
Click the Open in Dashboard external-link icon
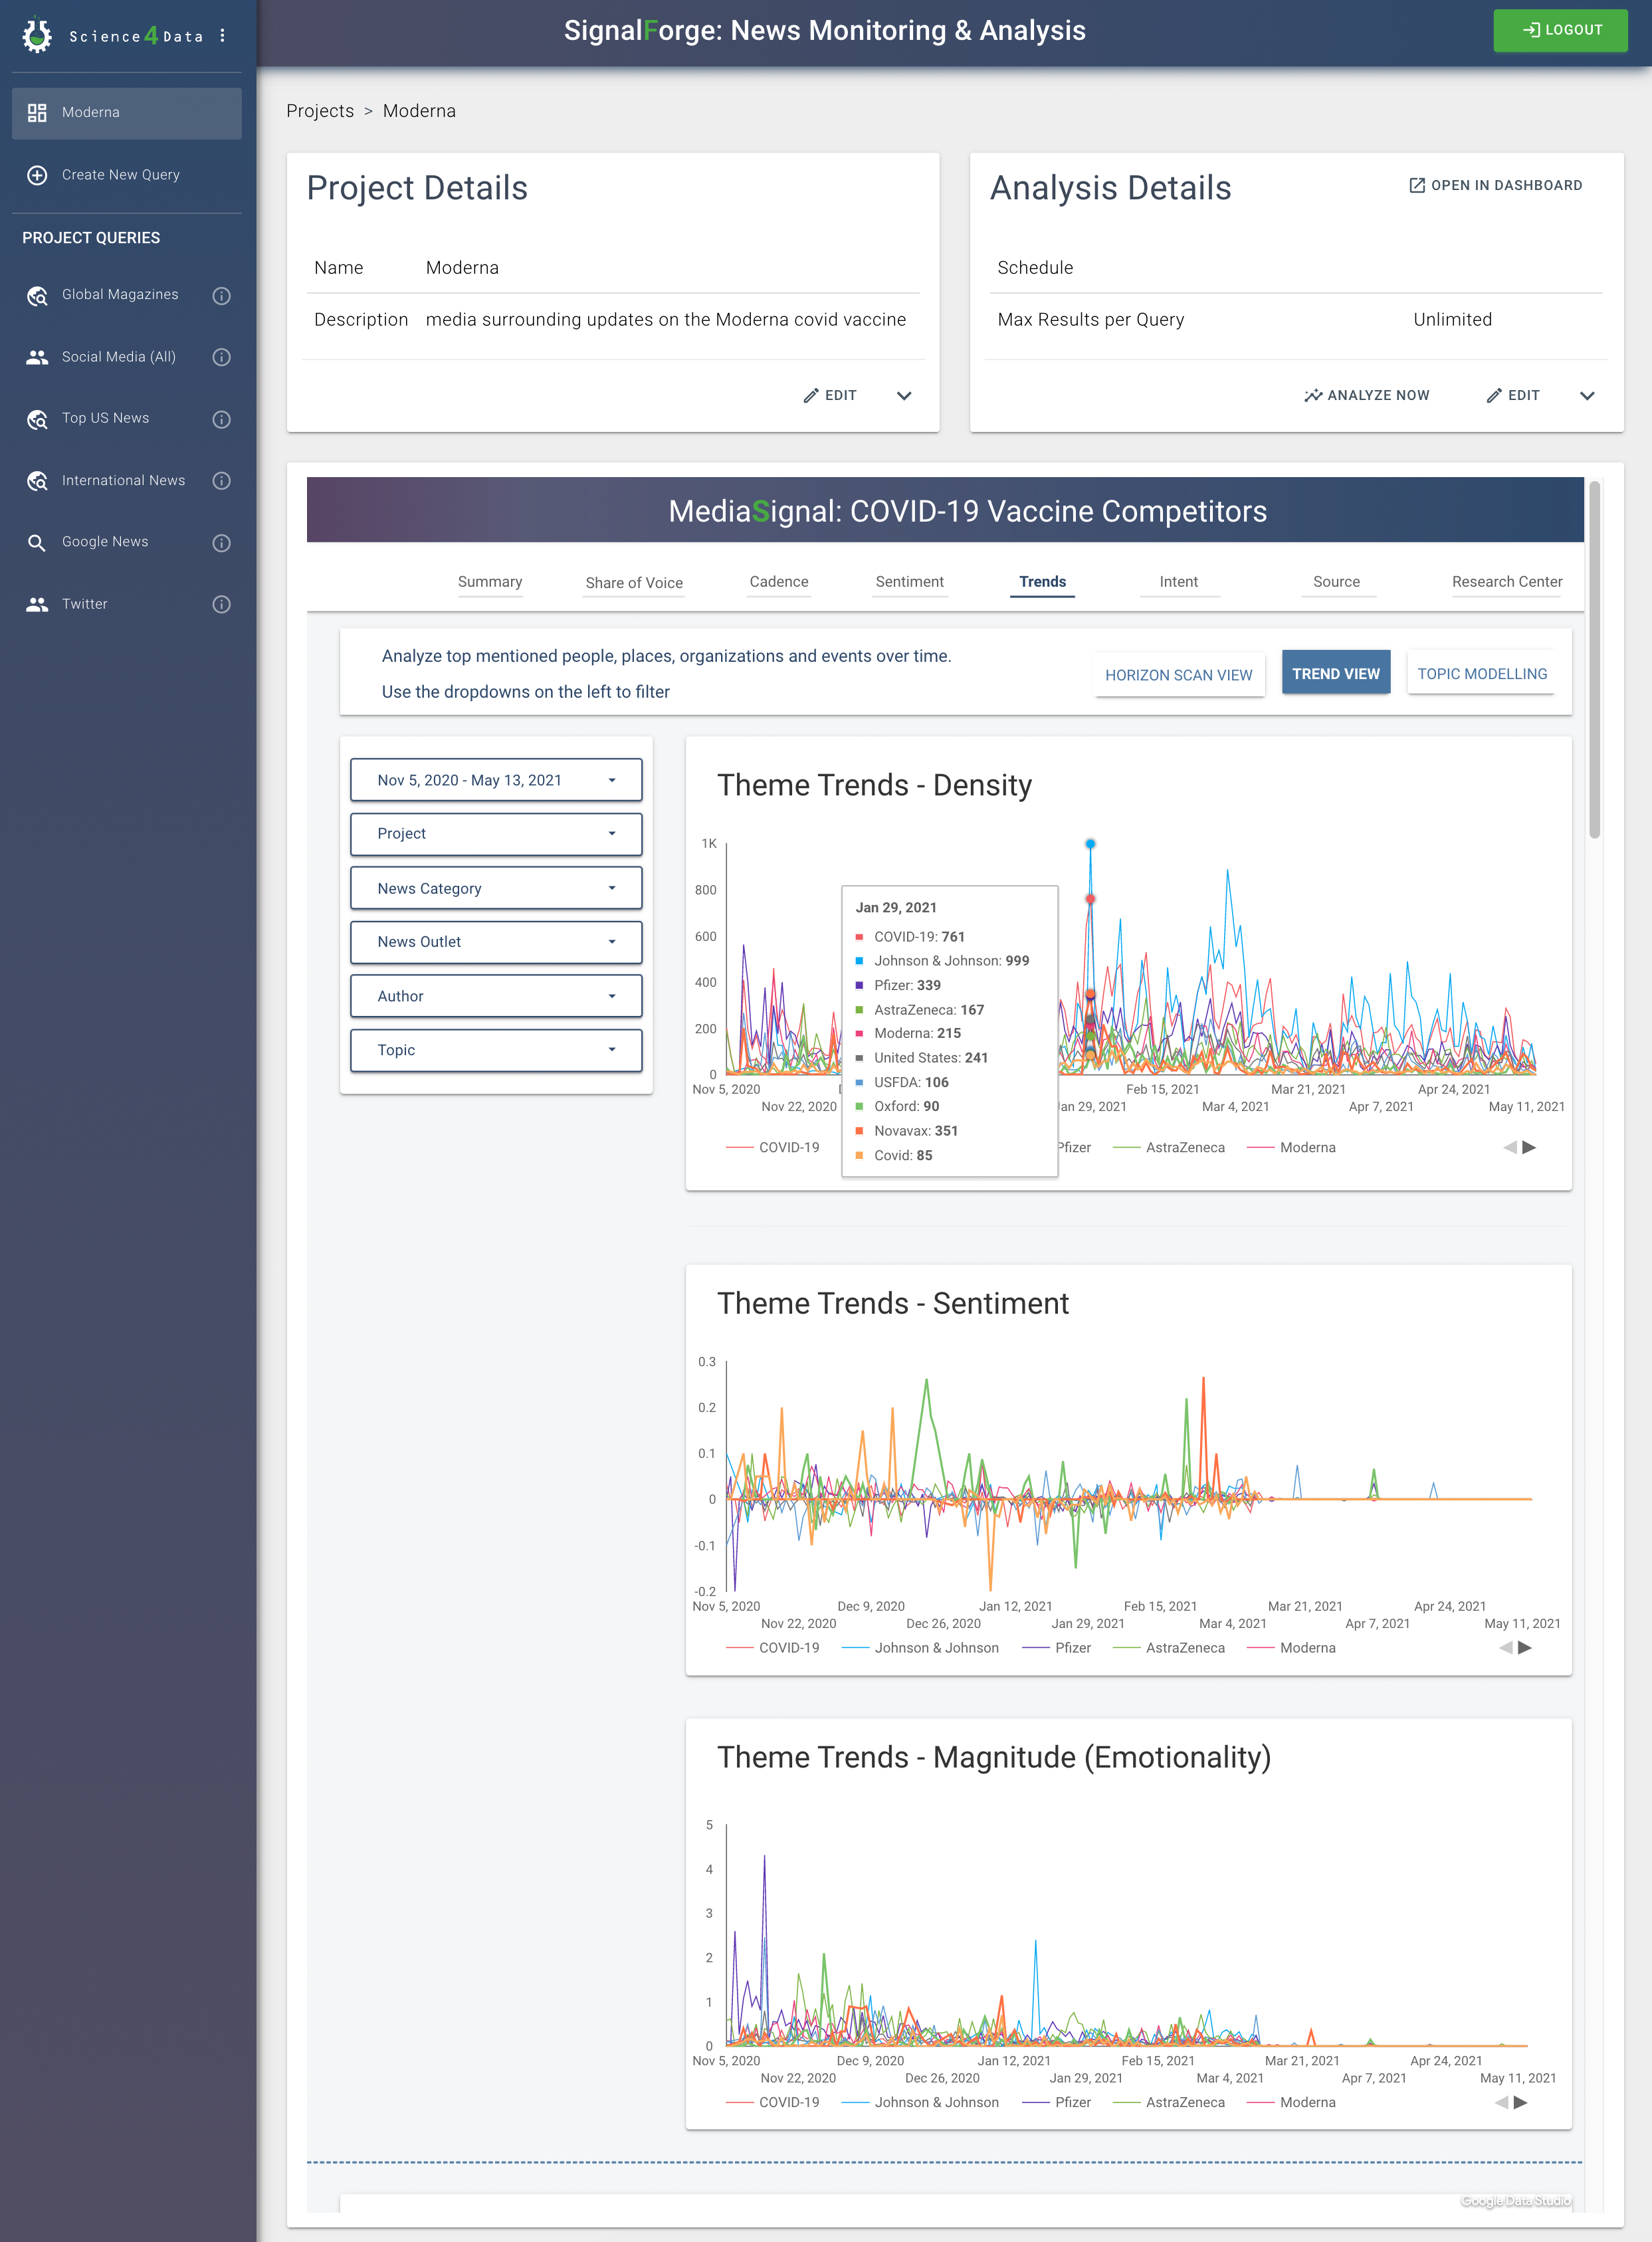click(1417, 185)
